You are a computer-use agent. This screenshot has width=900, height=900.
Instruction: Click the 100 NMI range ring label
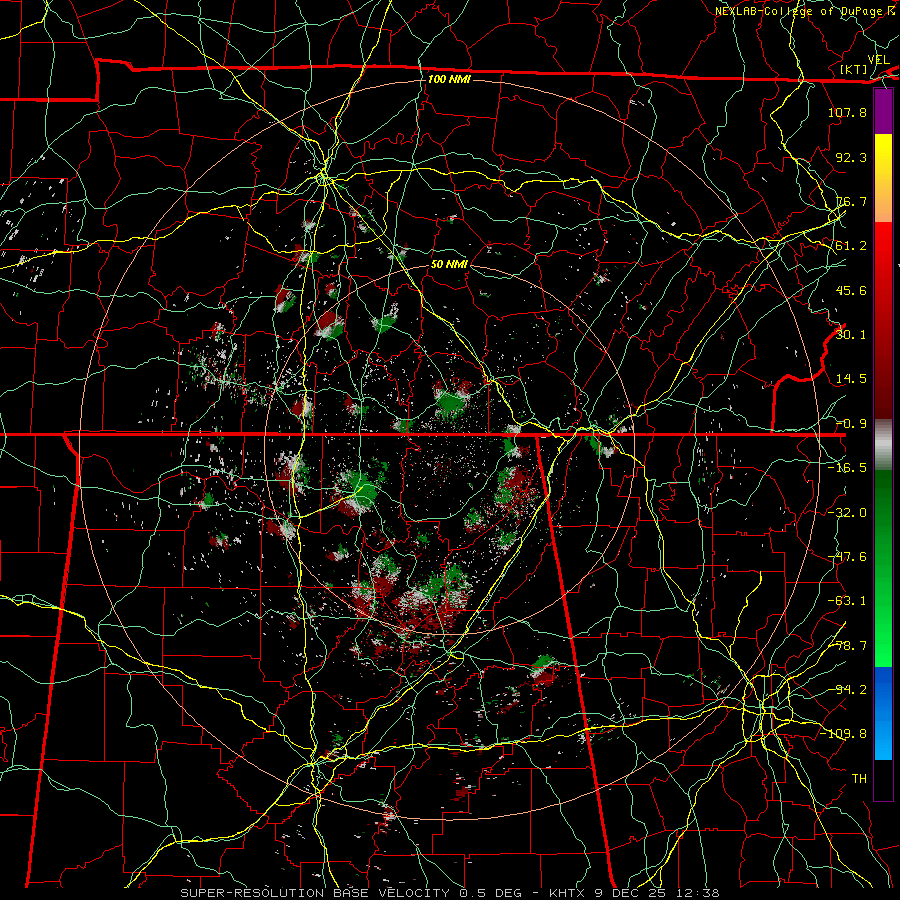point(449,79)
